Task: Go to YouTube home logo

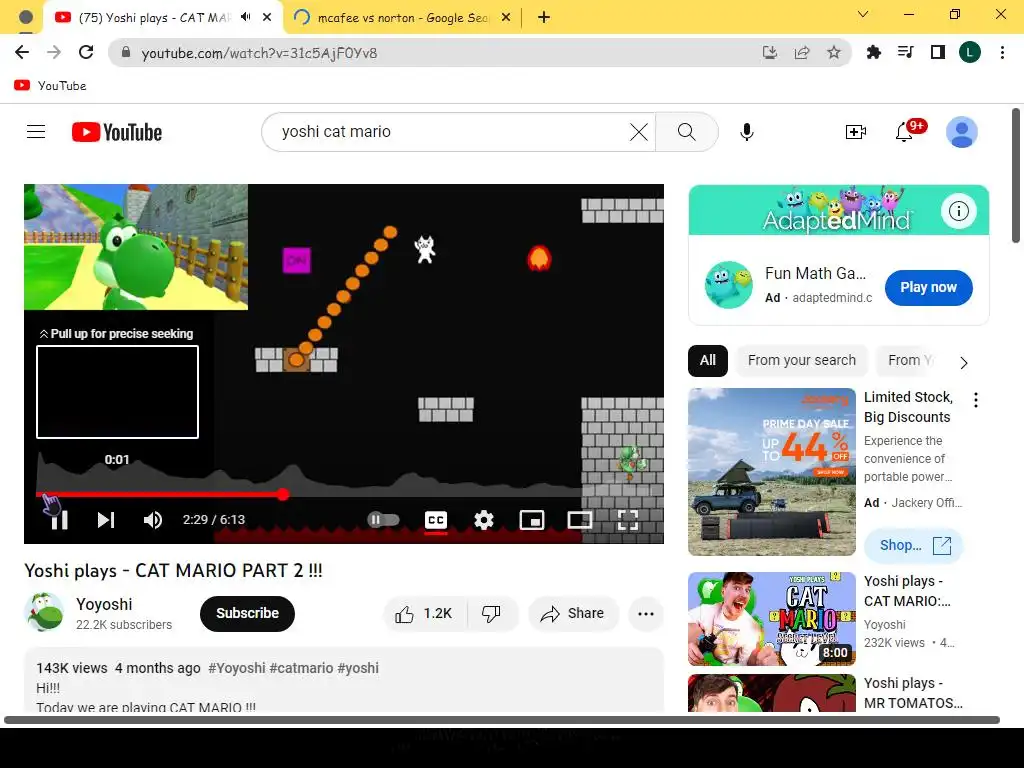Action: (x=117, y=132)
